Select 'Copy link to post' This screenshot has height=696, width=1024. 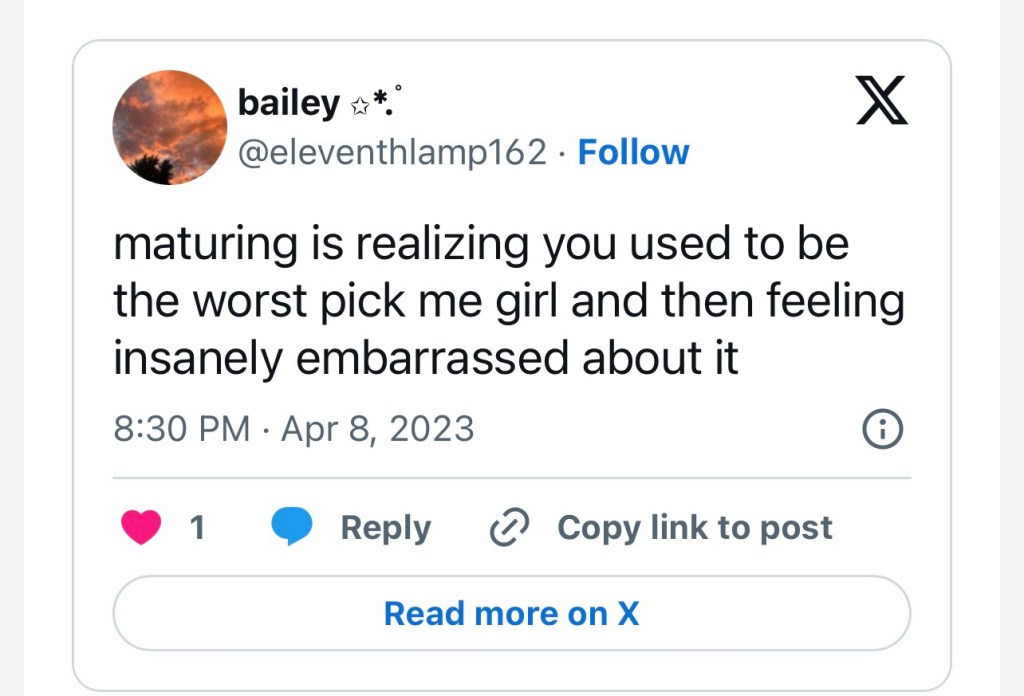[x=694, y=527]
